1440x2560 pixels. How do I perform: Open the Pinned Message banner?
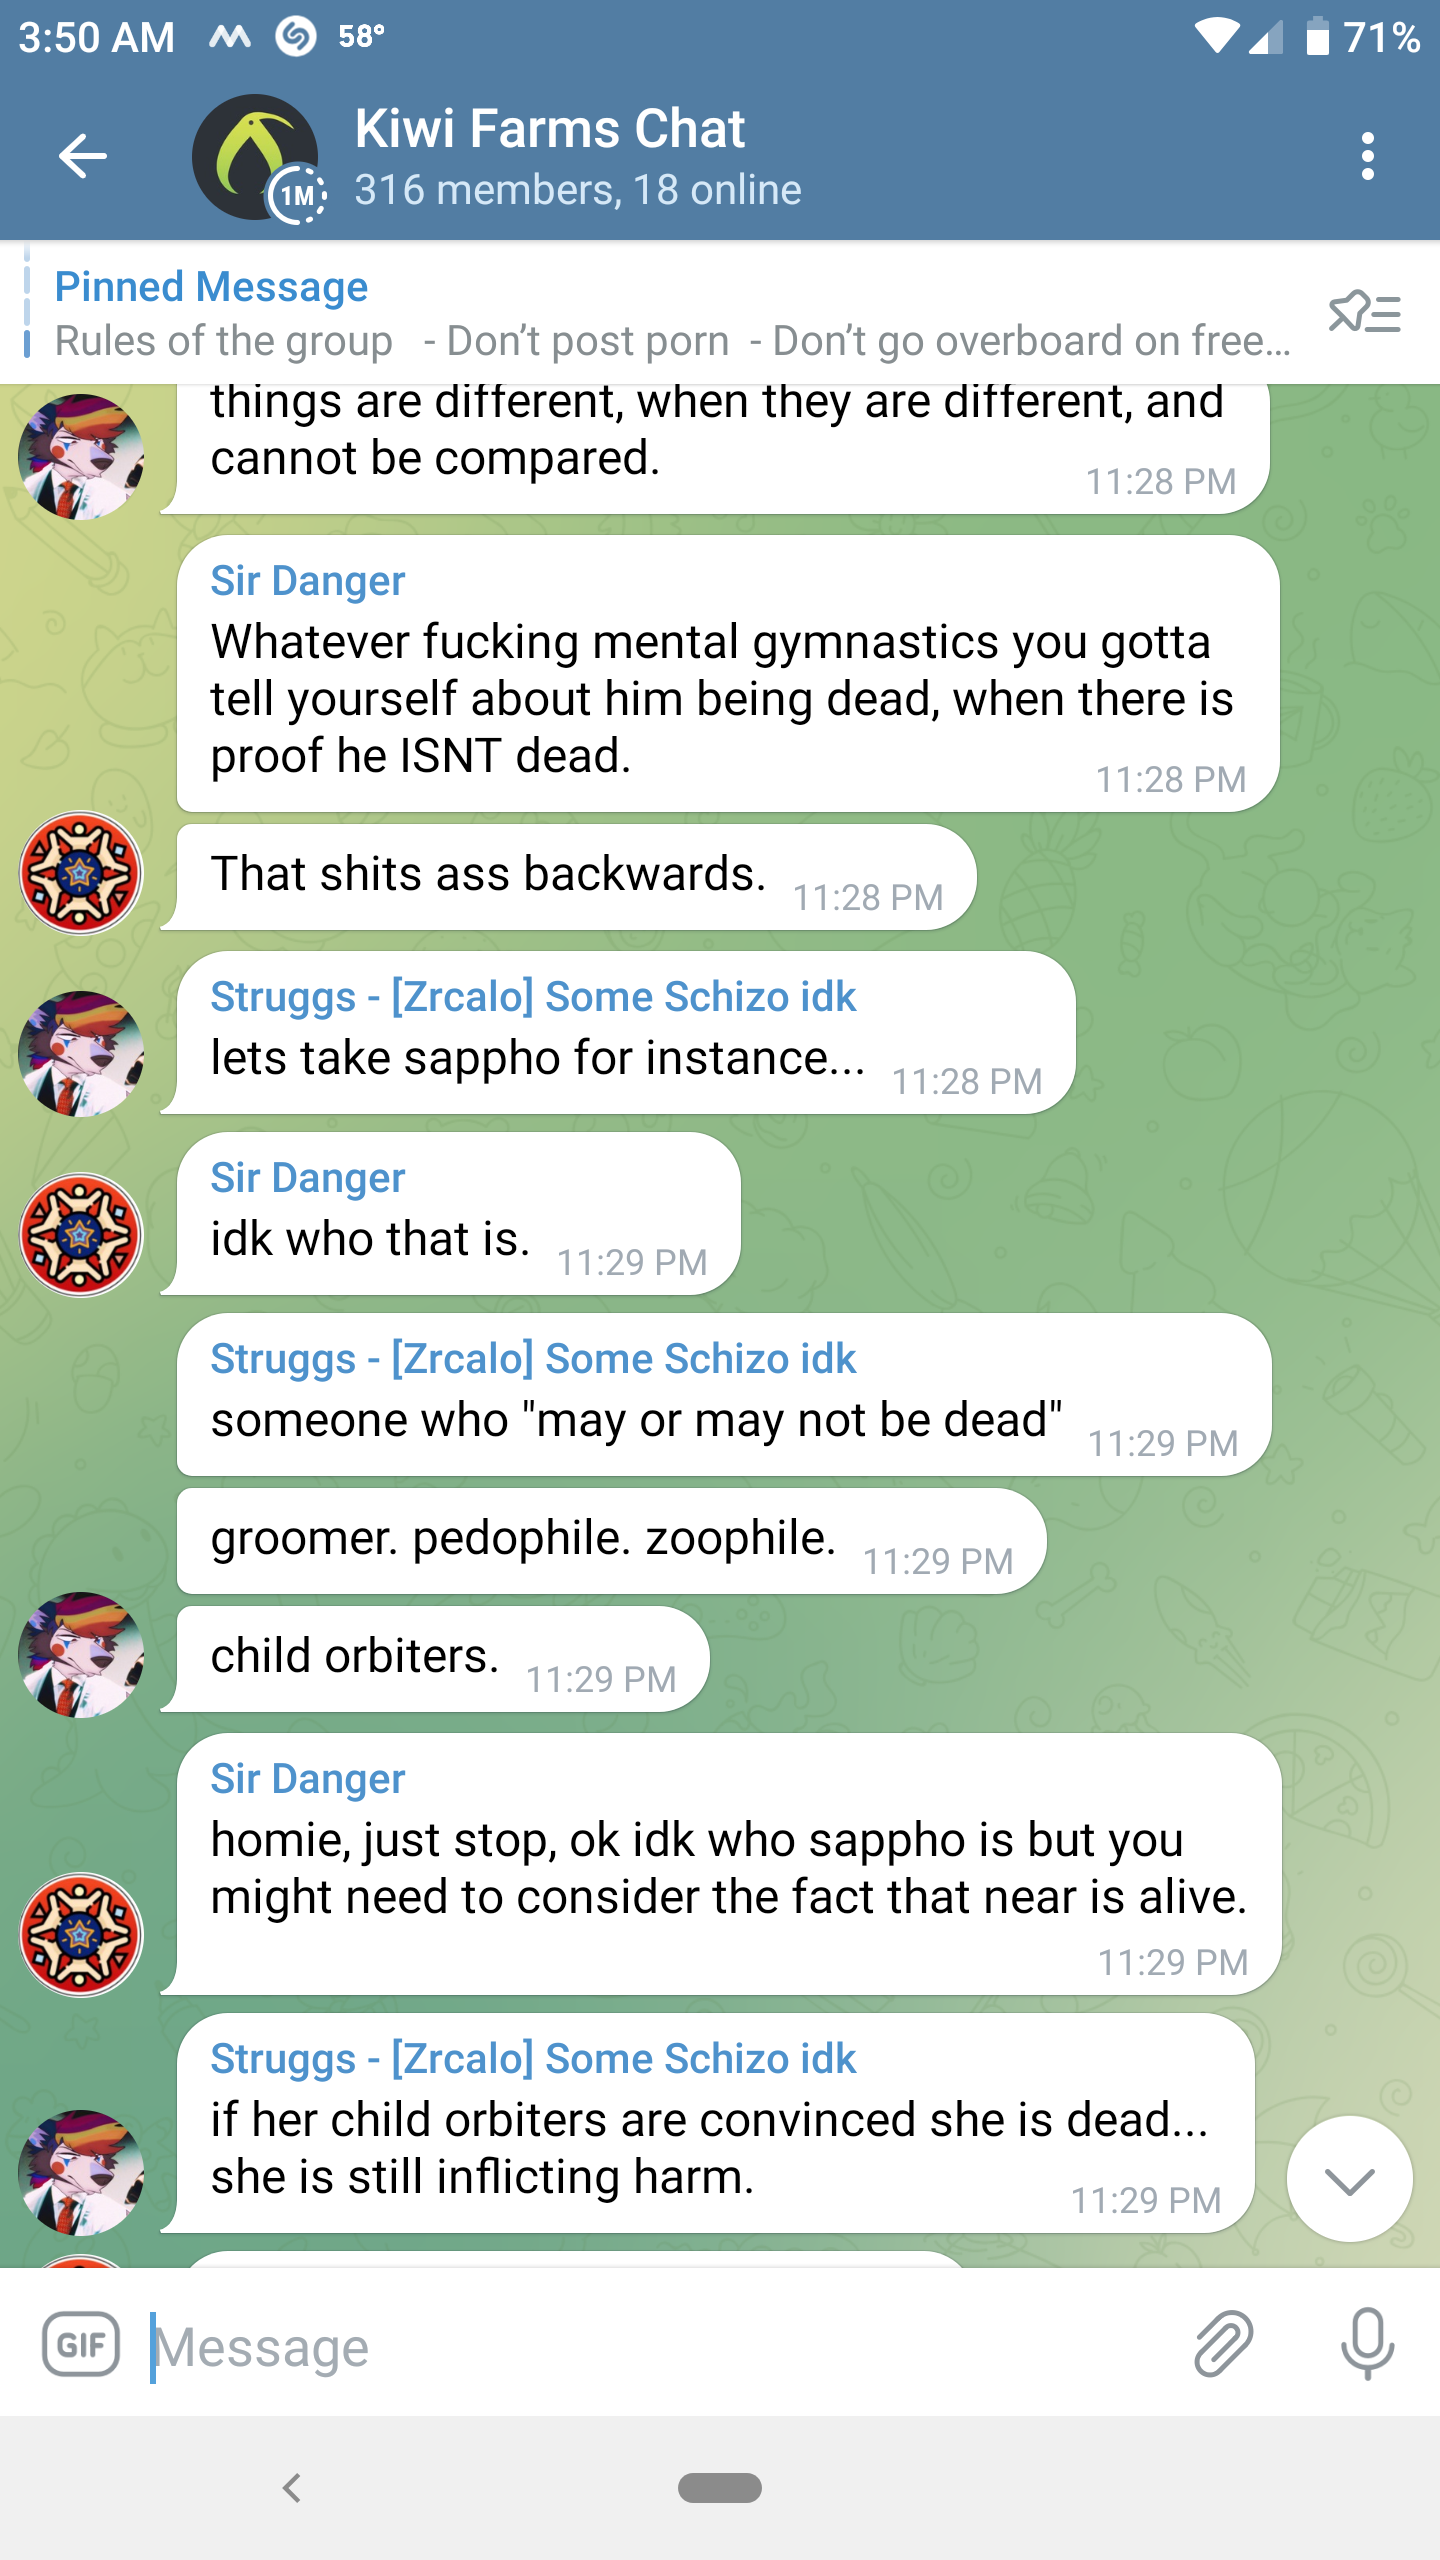[670, 313]
